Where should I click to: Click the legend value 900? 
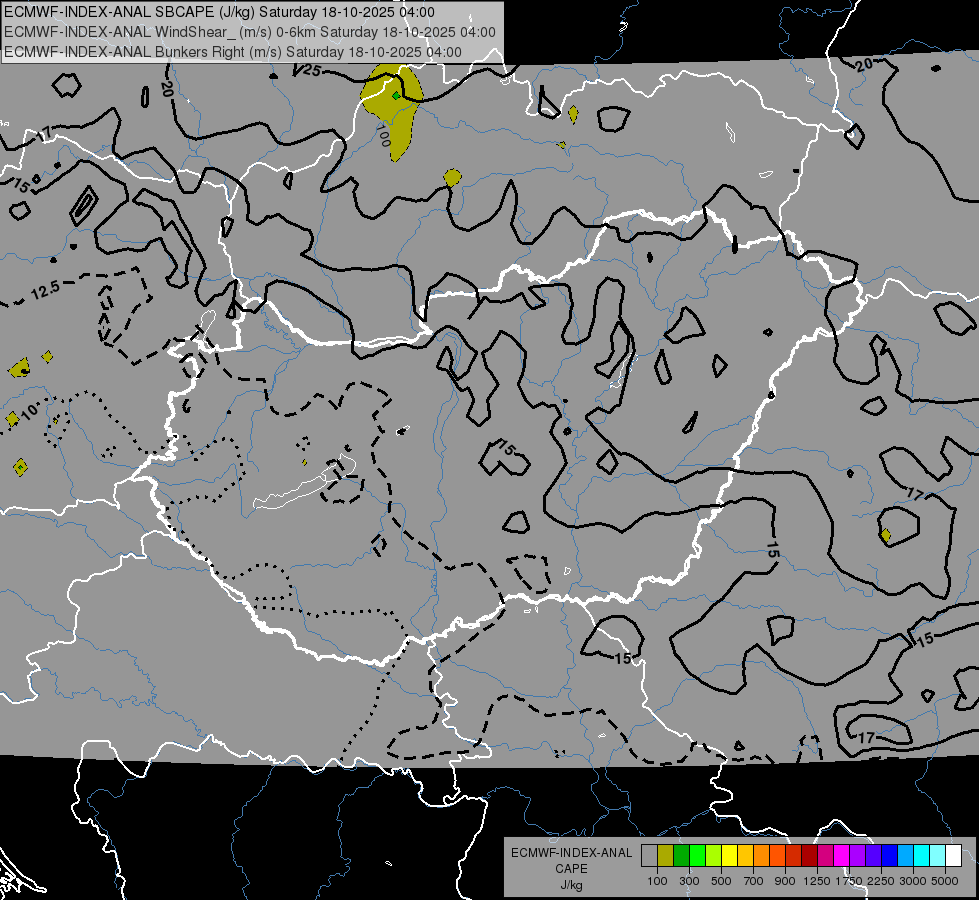coord(785,881)
